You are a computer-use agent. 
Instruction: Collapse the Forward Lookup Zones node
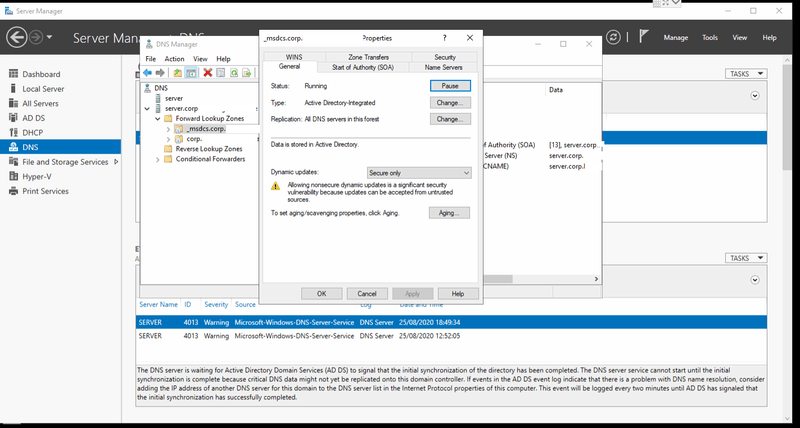158,119
